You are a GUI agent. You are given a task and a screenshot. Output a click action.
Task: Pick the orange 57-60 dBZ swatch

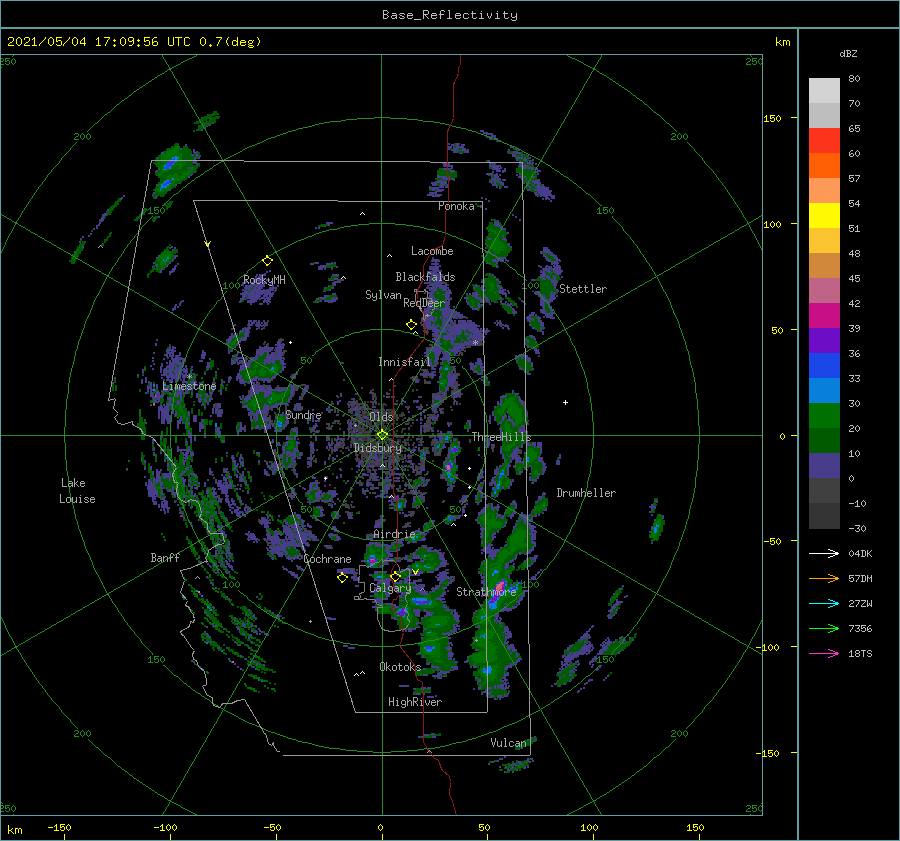(824, 165)
